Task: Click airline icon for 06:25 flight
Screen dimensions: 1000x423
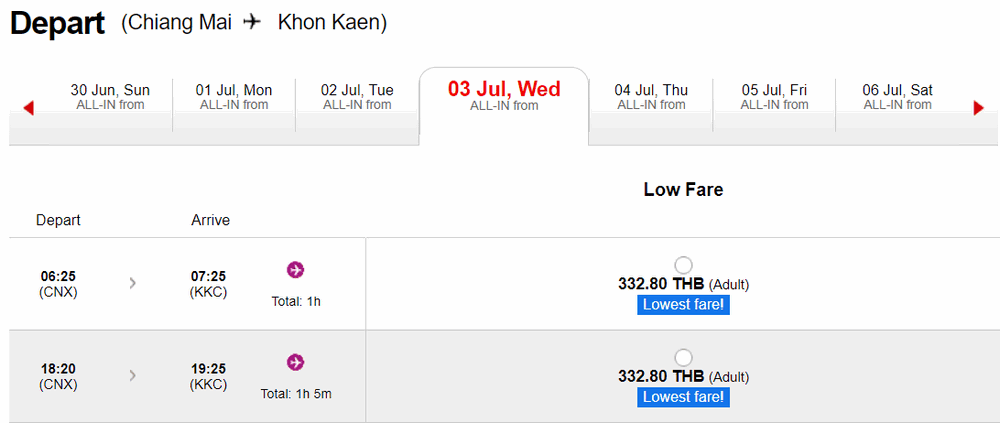Action: [295, 269]
